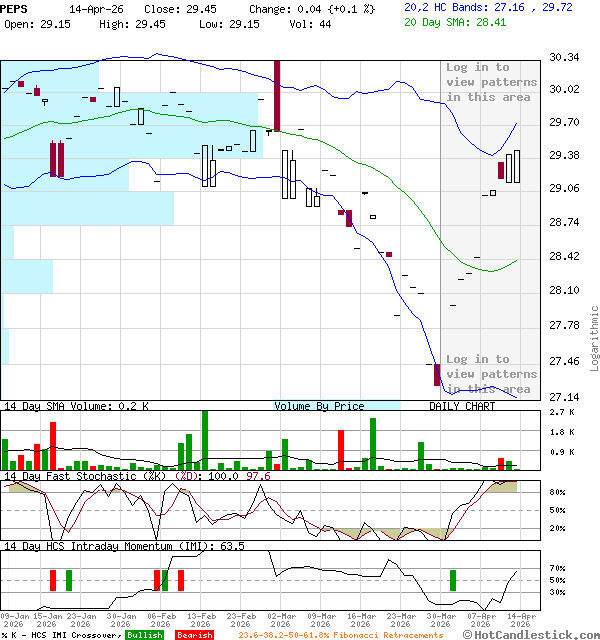Screen dimensions: 600x640
Task: Click the red volume bar near 16-Mar
Action: pos(340,450)
